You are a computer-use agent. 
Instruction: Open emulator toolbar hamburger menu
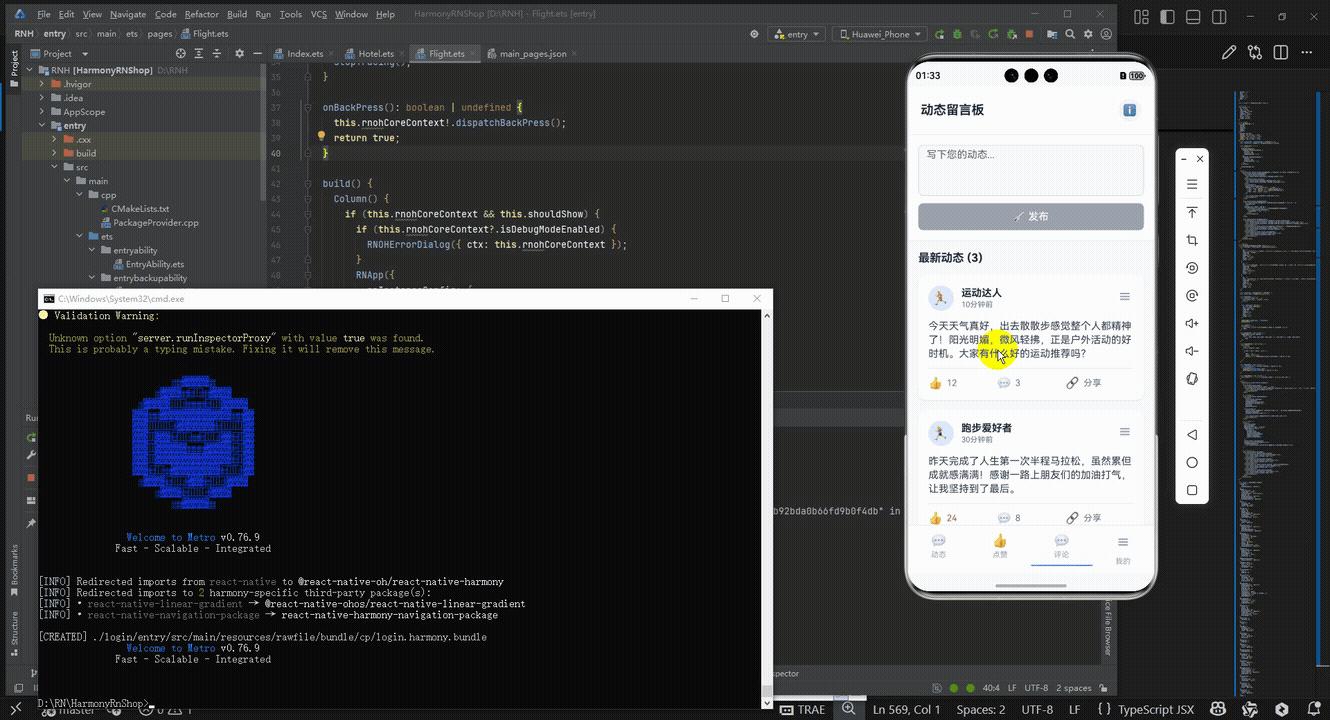point(1191,185)
